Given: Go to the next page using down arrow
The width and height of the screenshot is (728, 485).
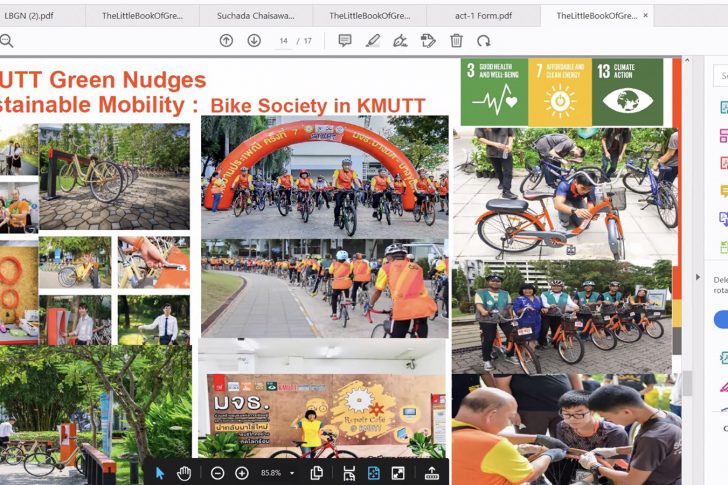Looking at the screenshot, I should click(x=254, y=40).
